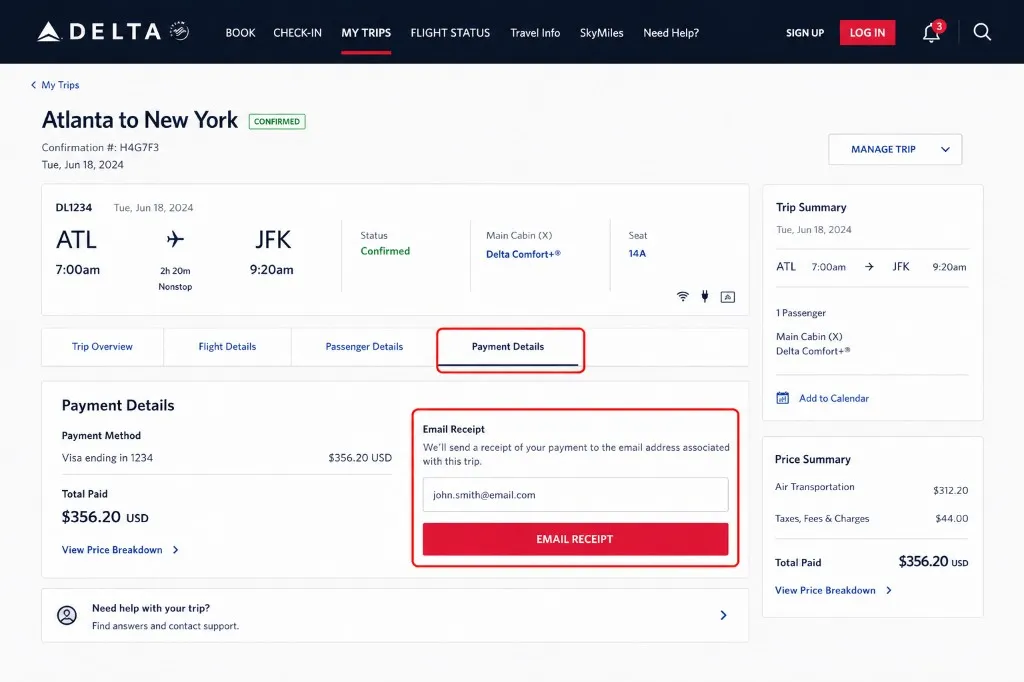Click back chevron next to My Trips

tap(33, 85)
